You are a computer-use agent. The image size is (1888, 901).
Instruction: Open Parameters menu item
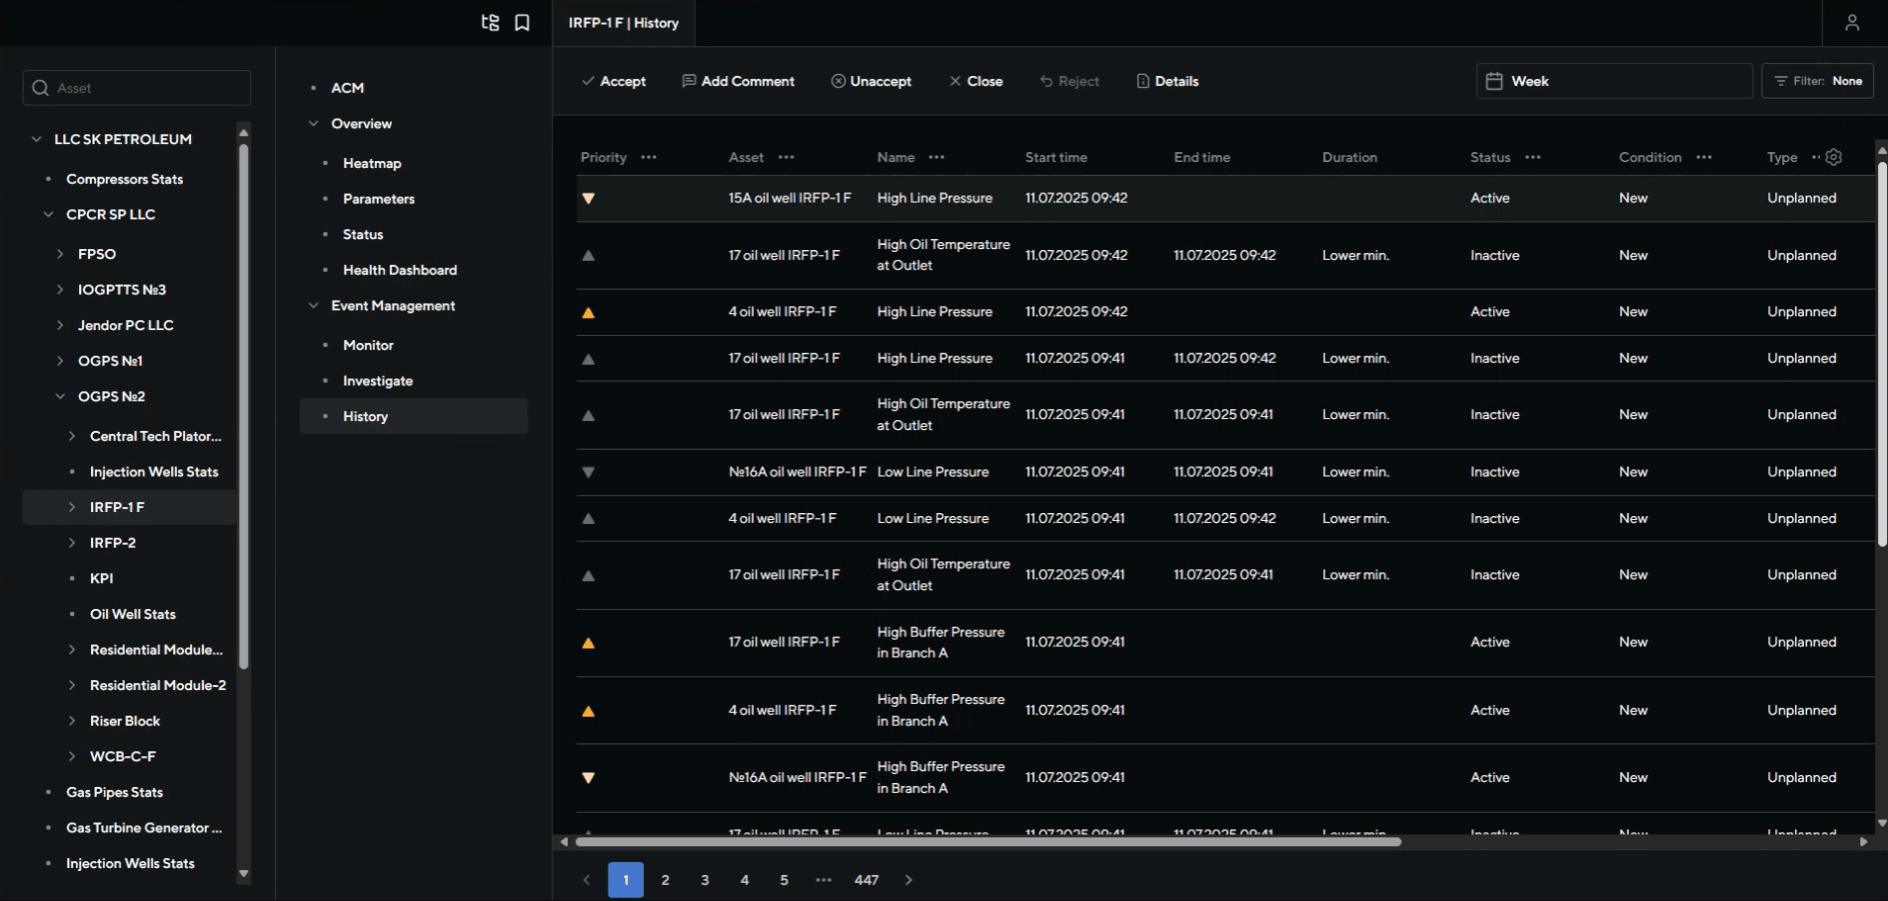click(379, 199)
